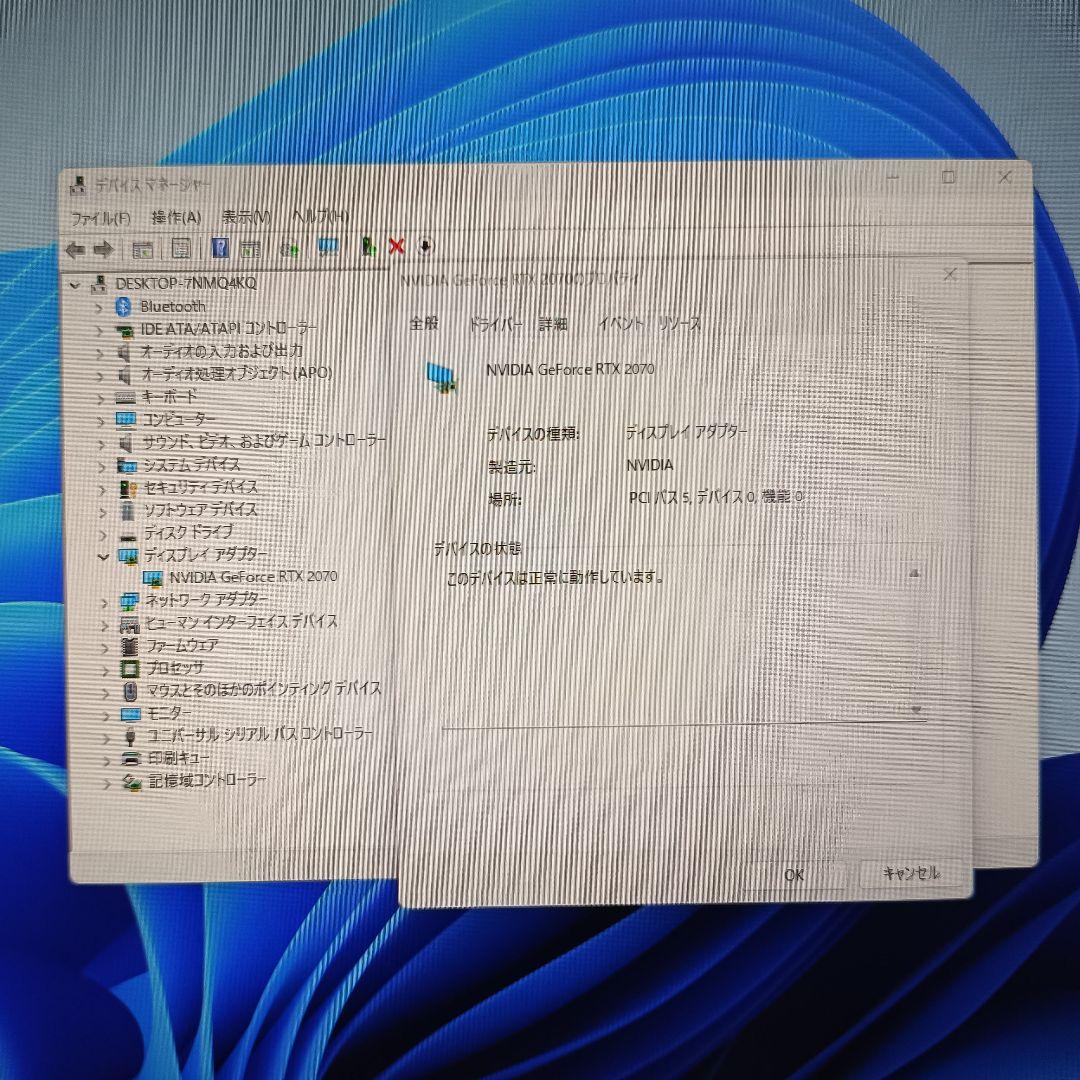
Task: Select the Bluetooth icon in the device tree
Action: click(123, 307)
